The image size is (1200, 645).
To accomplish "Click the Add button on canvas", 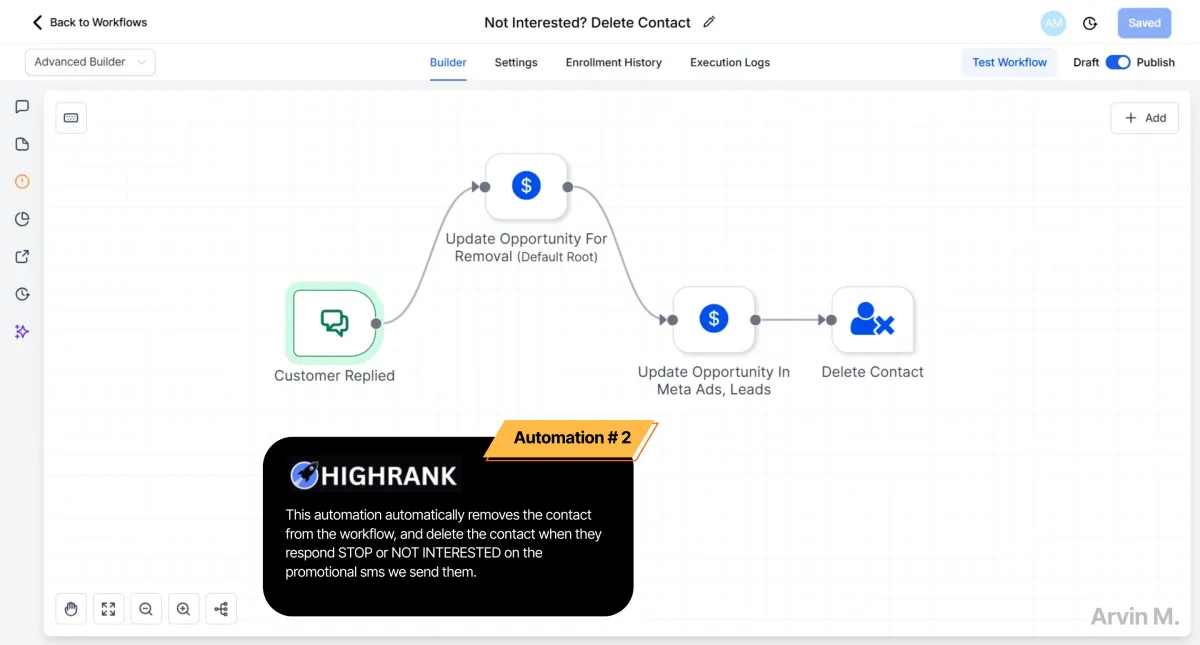I will tap(1144, 118).
